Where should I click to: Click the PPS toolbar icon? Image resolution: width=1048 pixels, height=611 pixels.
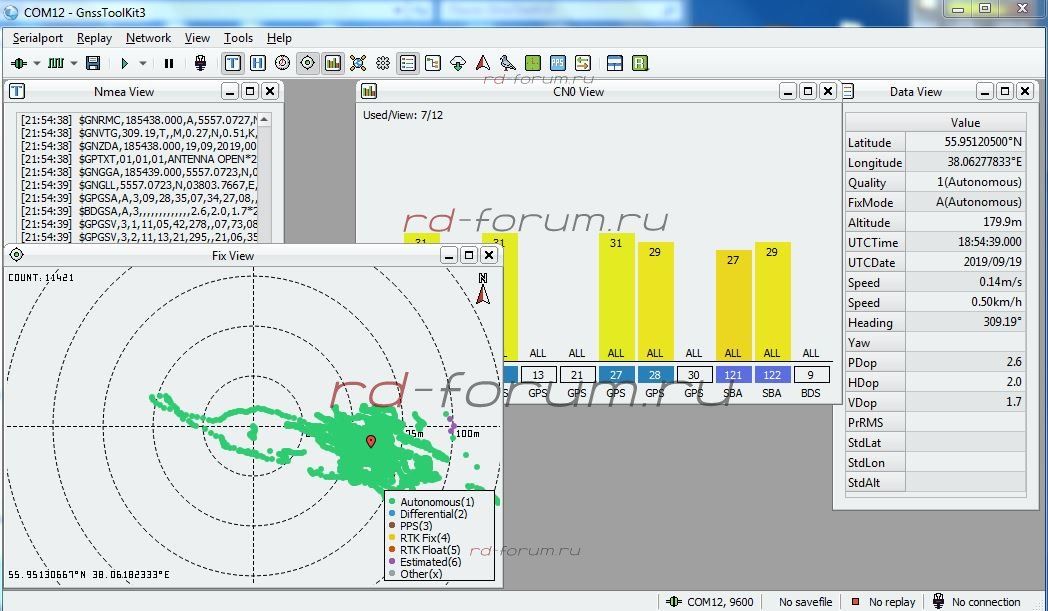tap(558, 63)
